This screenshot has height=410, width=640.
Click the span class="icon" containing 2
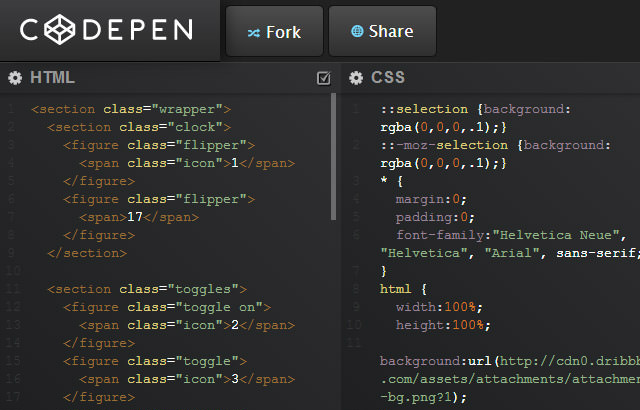(187, 325)
